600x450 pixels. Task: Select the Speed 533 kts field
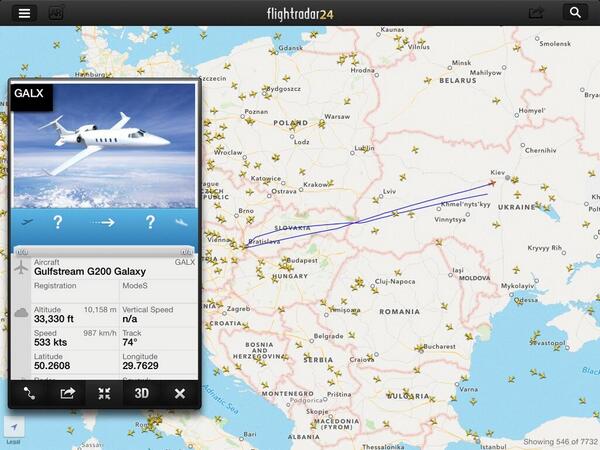click(75, 338)
